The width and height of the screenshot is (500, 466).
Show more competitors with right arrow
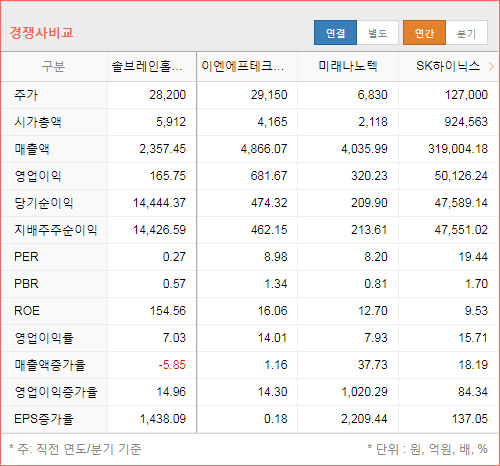click(491, 67)
